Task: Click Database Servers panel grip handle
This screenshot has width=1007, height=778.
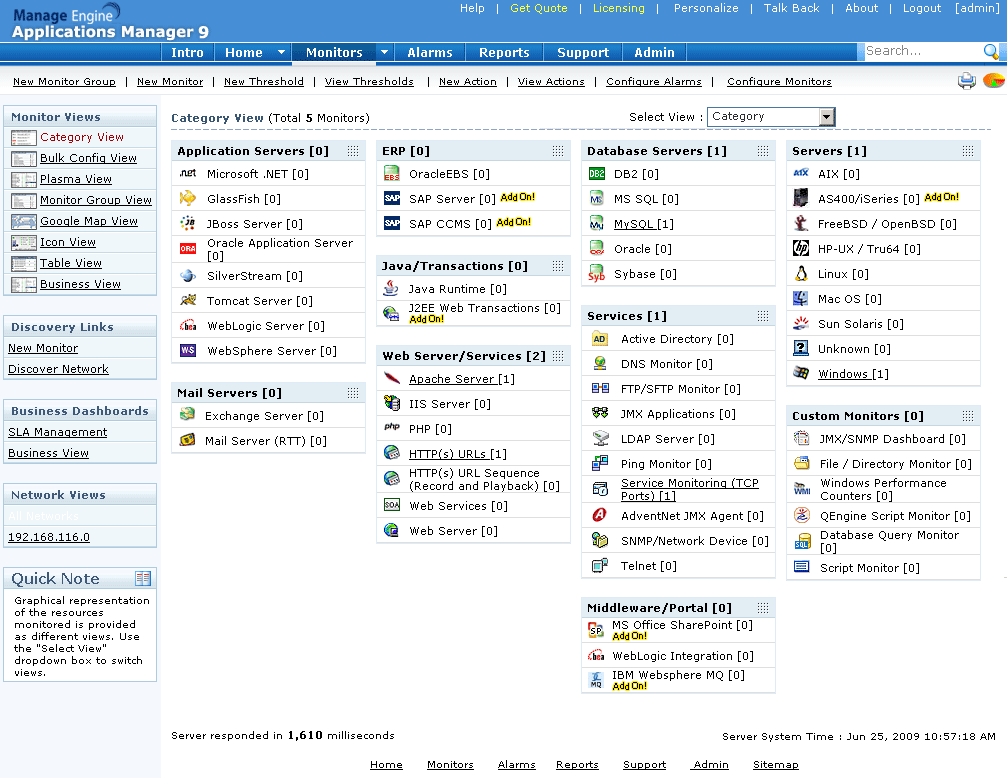Action: tap(762, 150)
